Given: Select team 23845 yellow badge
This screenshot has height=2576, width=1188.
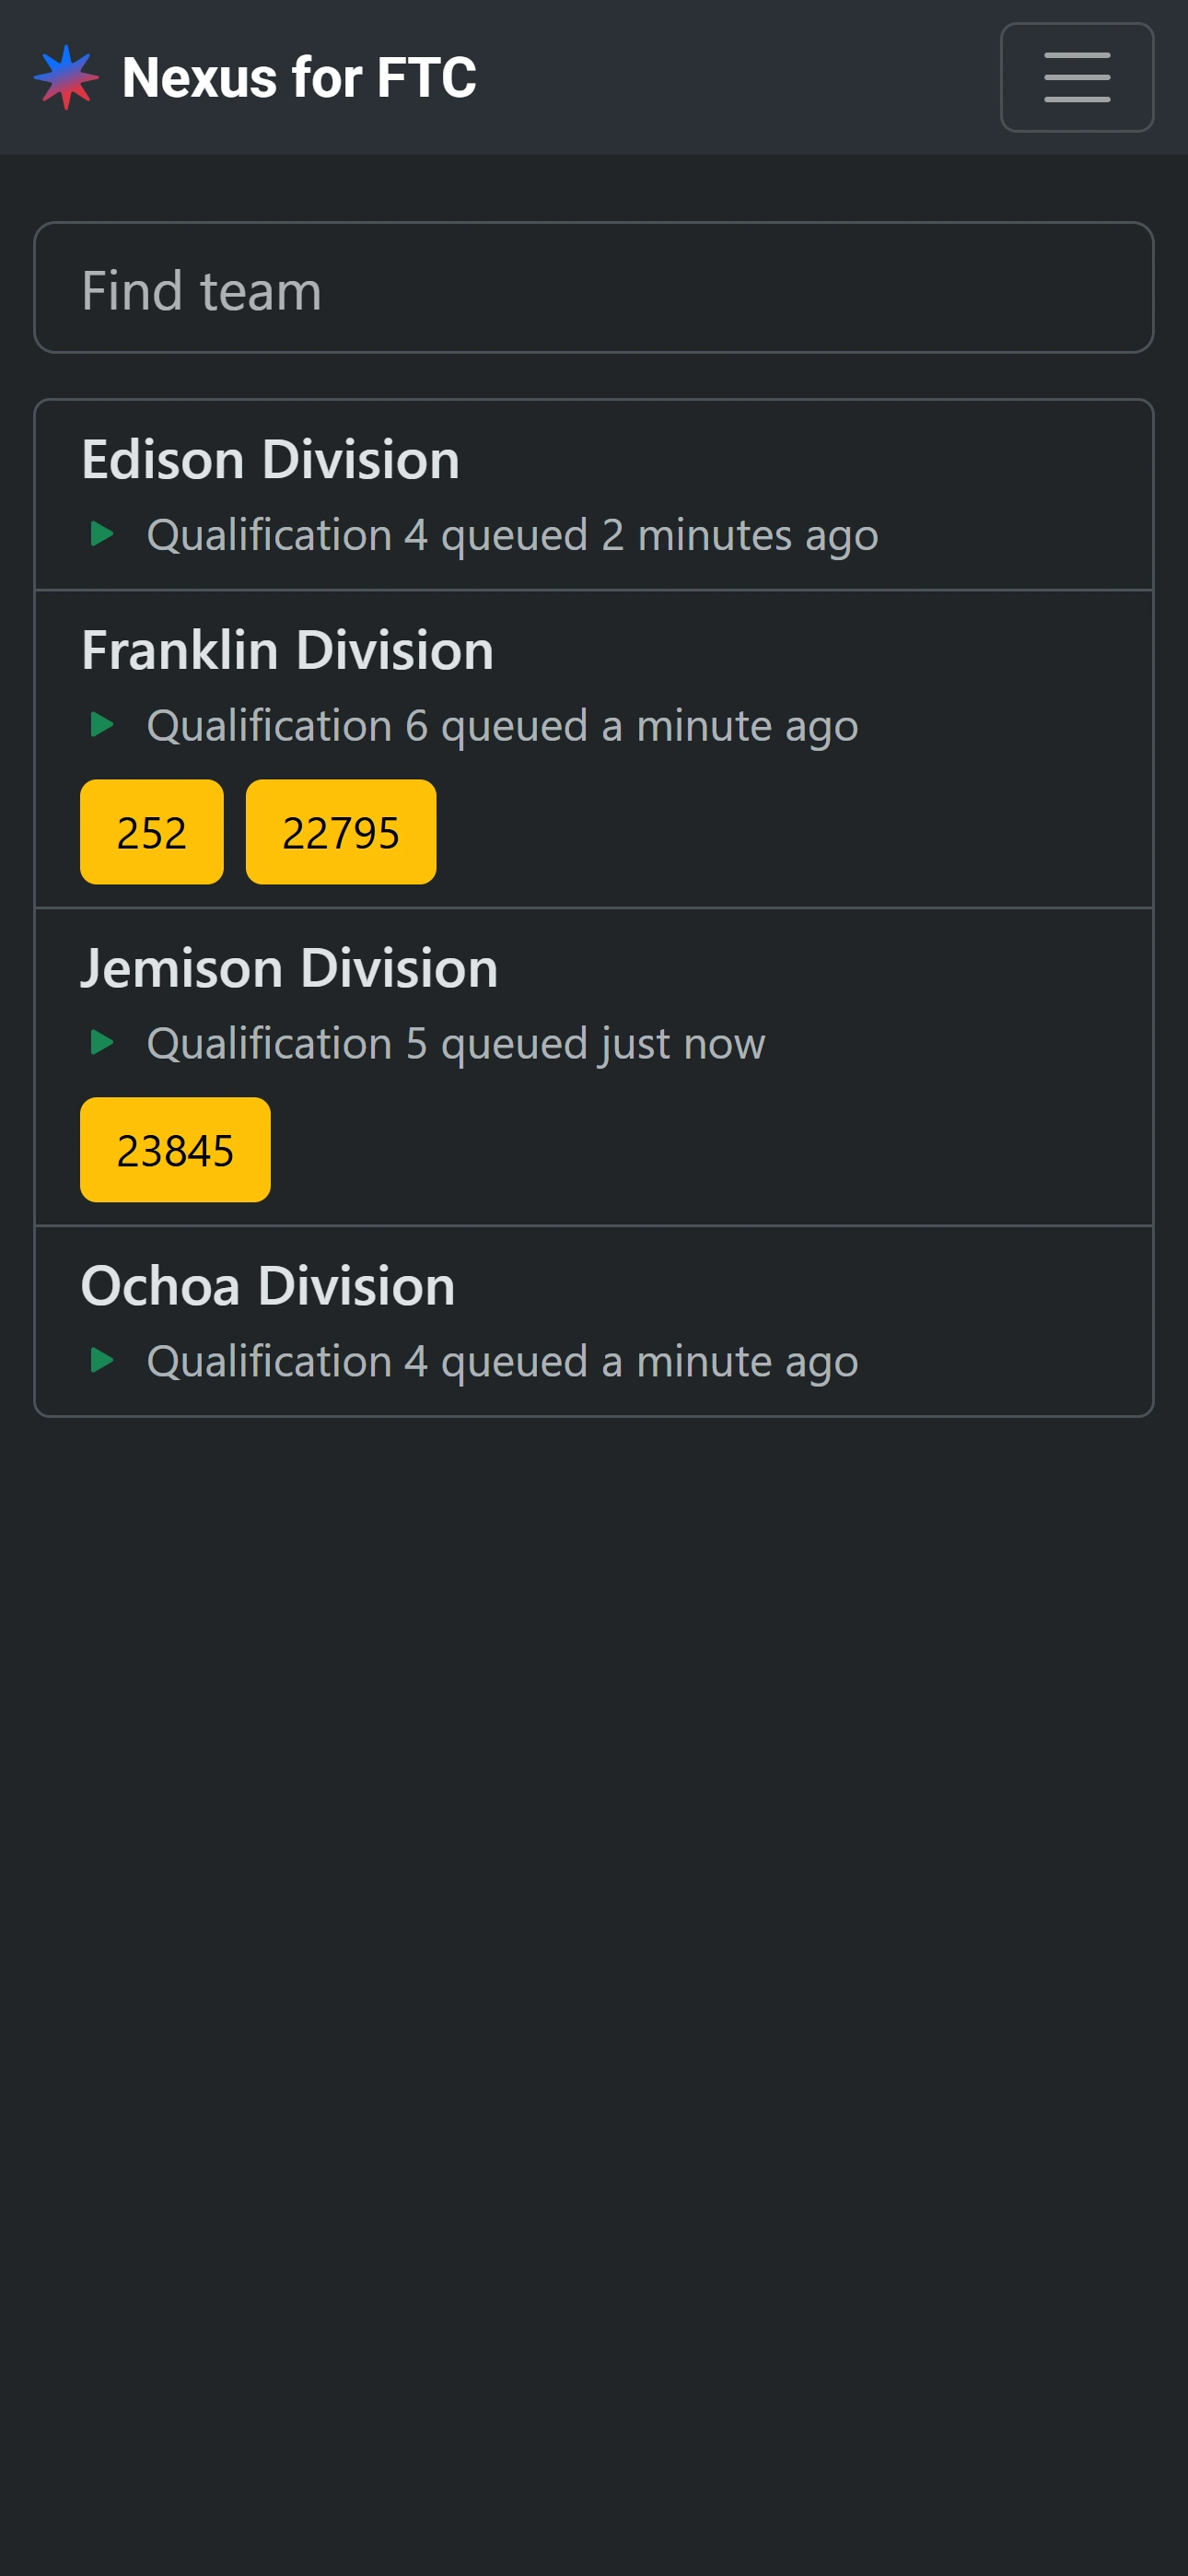Looking at the screenshot, I should click(x=175, y=1150).
